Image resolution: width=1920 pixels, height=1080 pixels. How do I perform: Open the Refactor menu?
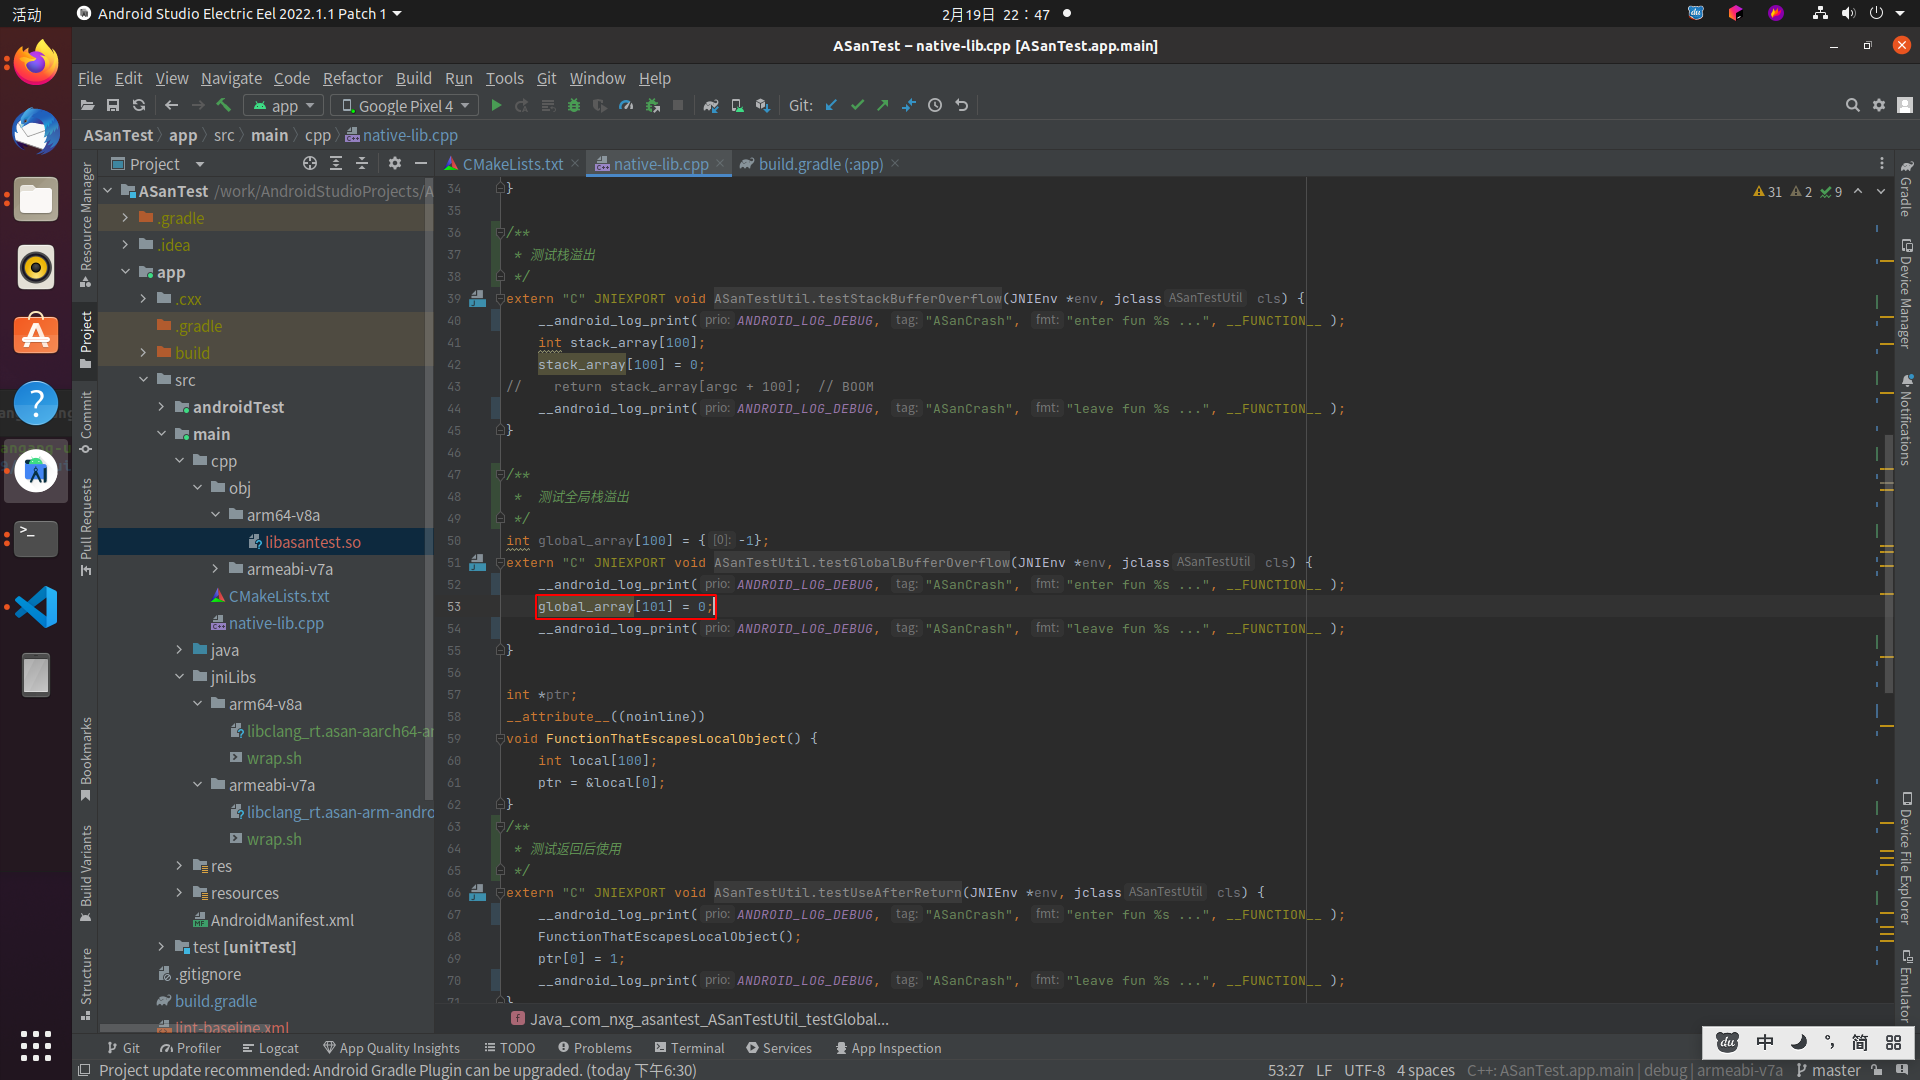[x=352, y=78]
